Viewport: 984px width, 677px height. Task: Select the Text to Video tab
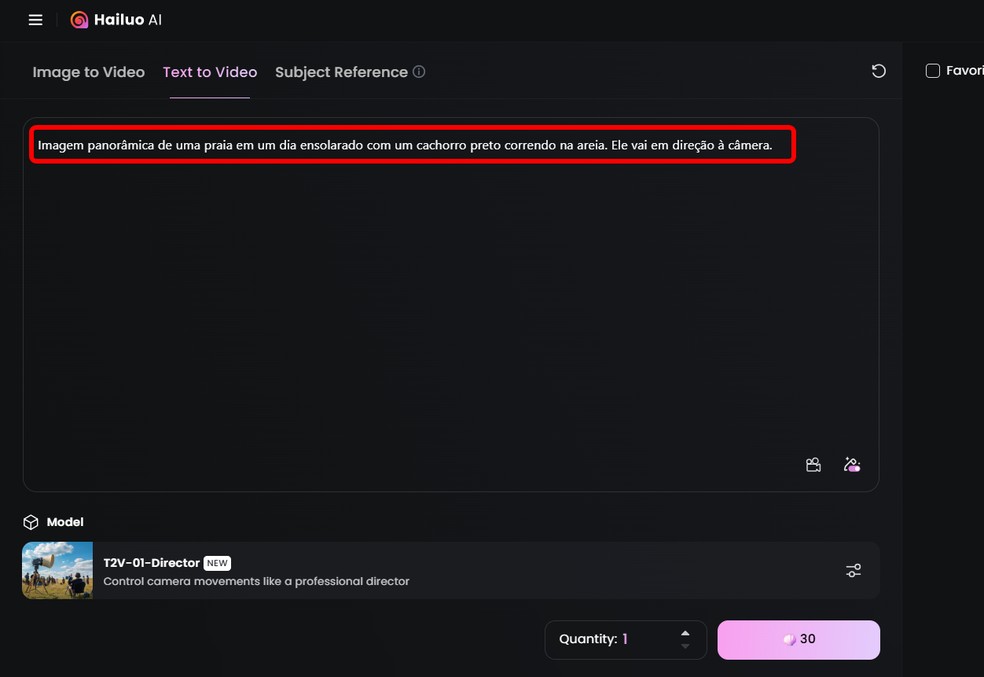click(x=210, y=72)
